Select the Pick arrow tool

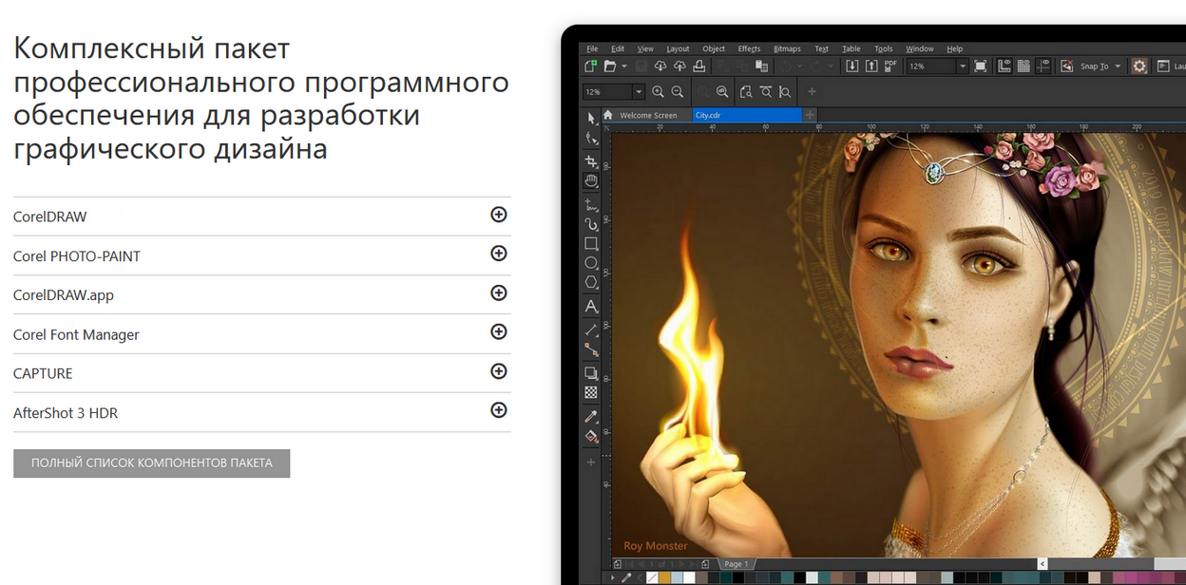click(591, 117)
